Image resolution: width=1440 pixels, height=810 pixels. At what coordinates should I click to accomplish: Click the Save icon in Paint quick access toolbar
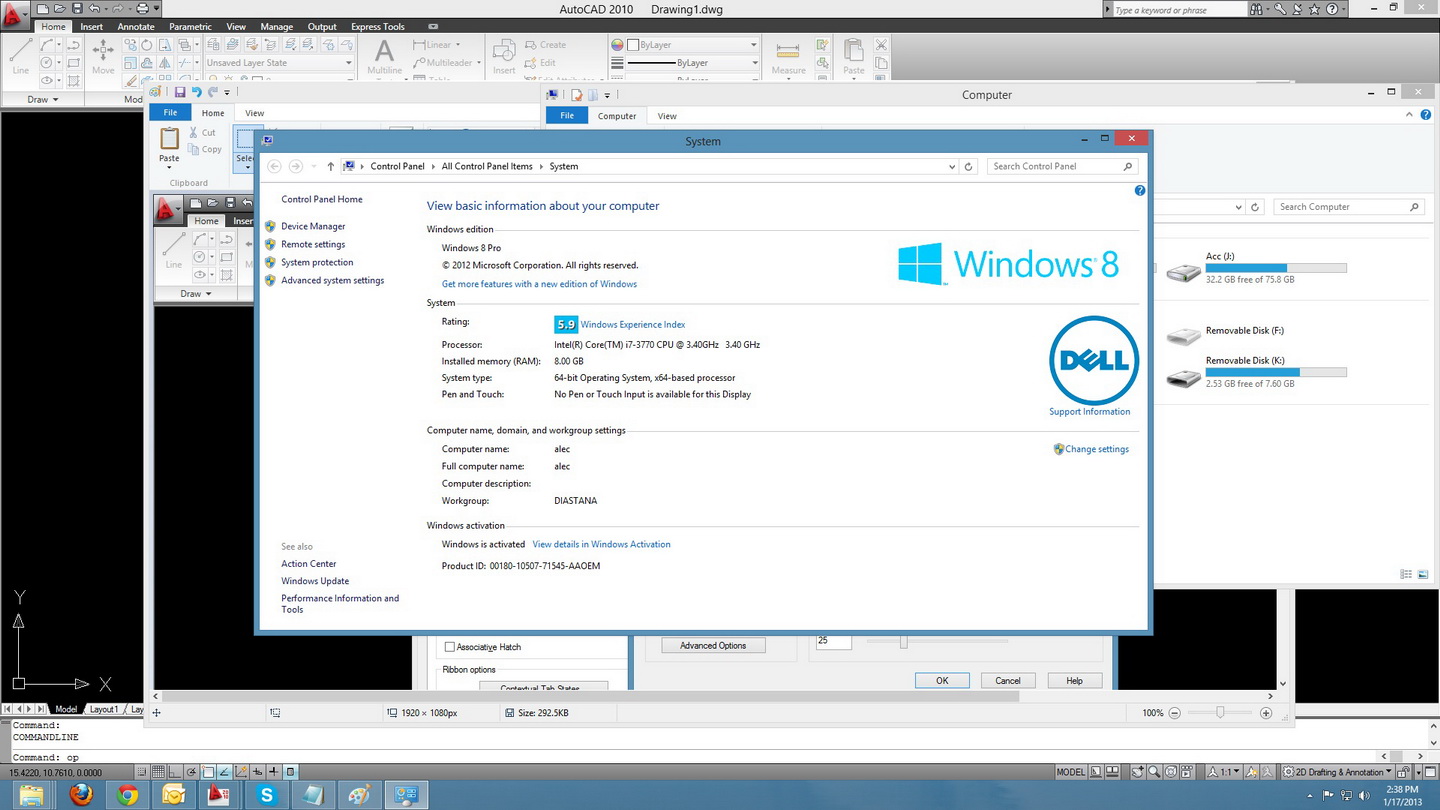(x=180, y=93)
